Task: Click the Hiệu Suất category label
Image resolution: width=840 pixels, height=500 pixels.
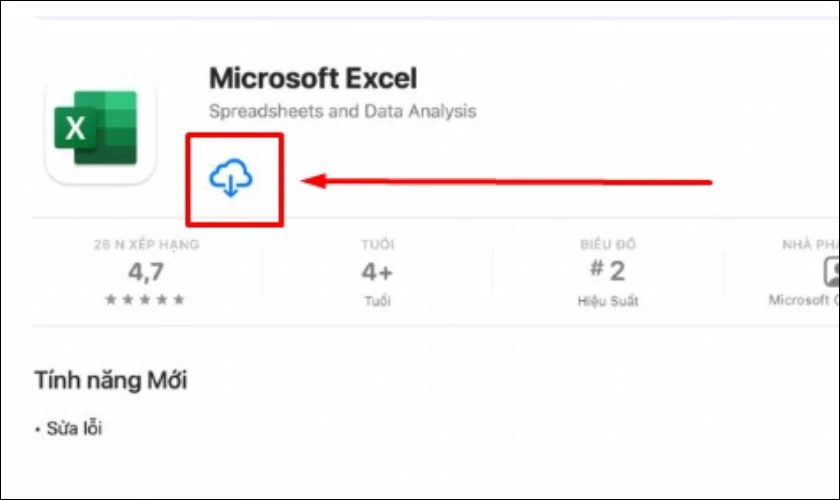Action: (608, 301)
